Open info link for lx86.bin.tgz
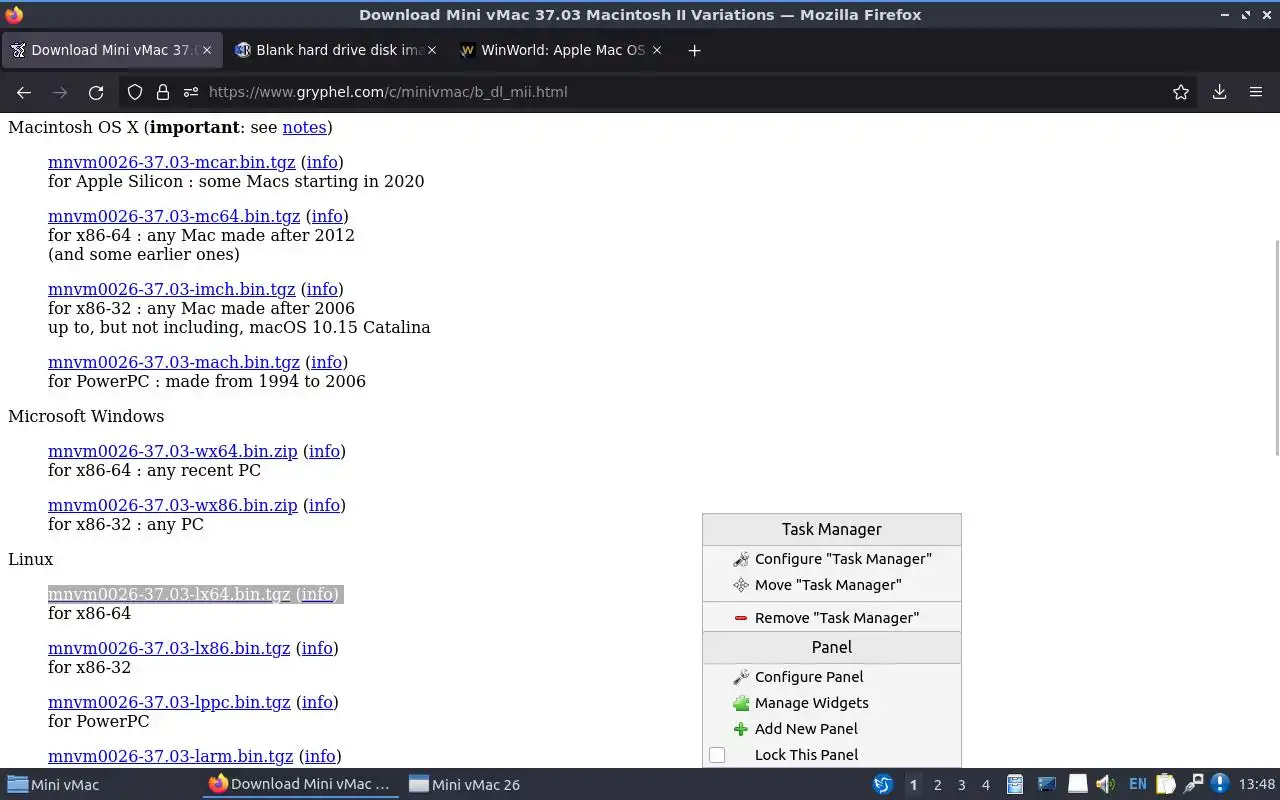Screen dimensions: 1280x800 click(317, 648)
